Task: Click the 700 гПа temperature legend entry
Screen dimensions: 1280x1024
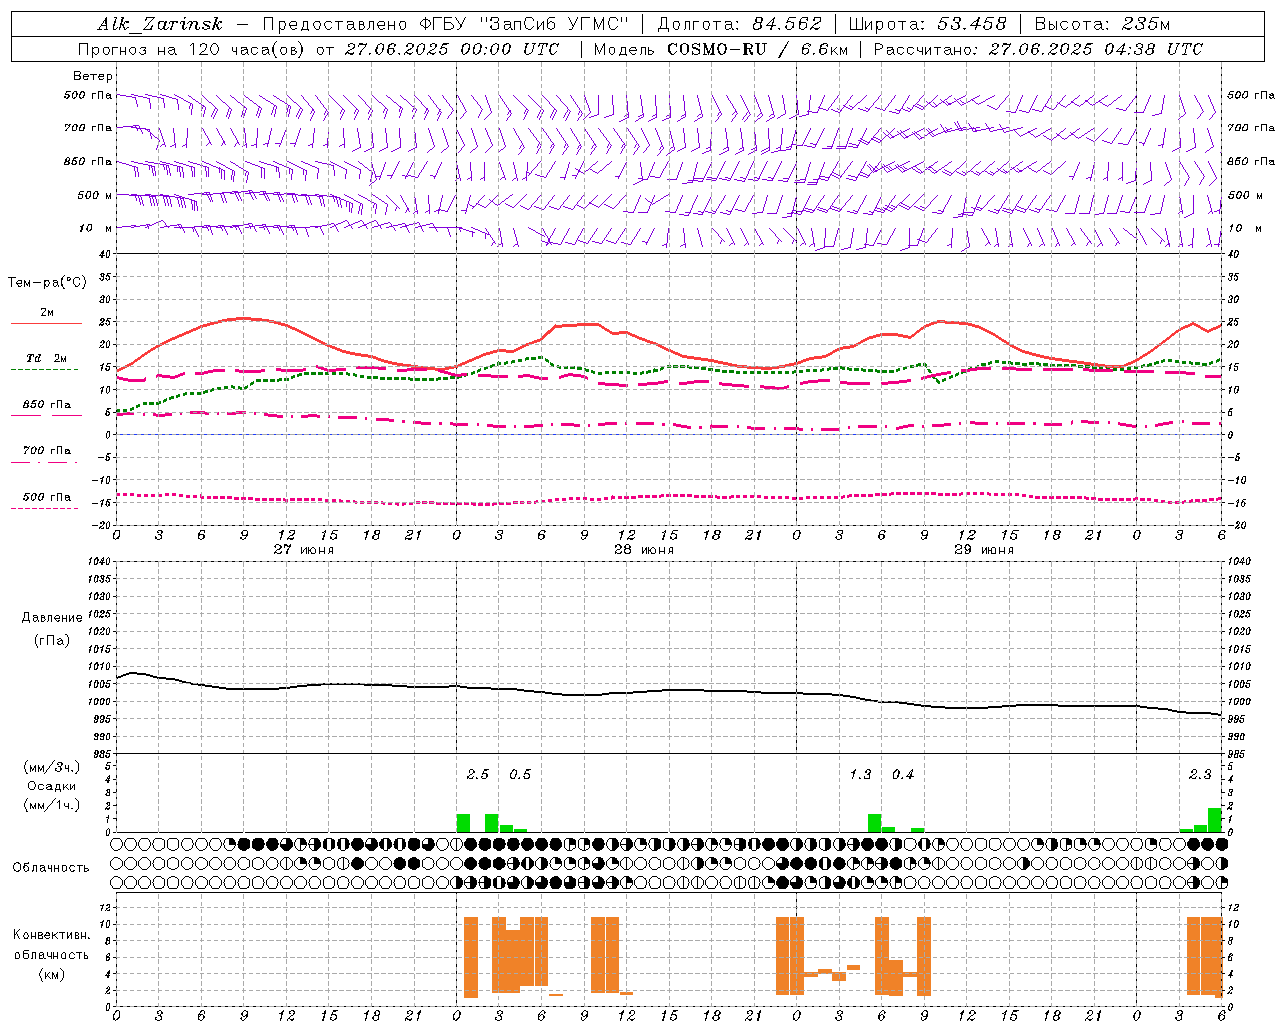Action: coord(46,450)
